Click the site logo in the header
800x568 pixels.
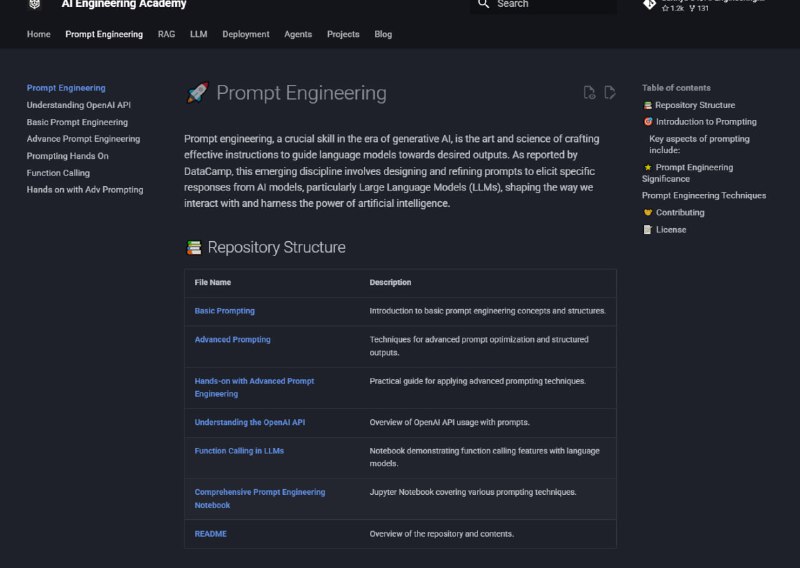35,4
